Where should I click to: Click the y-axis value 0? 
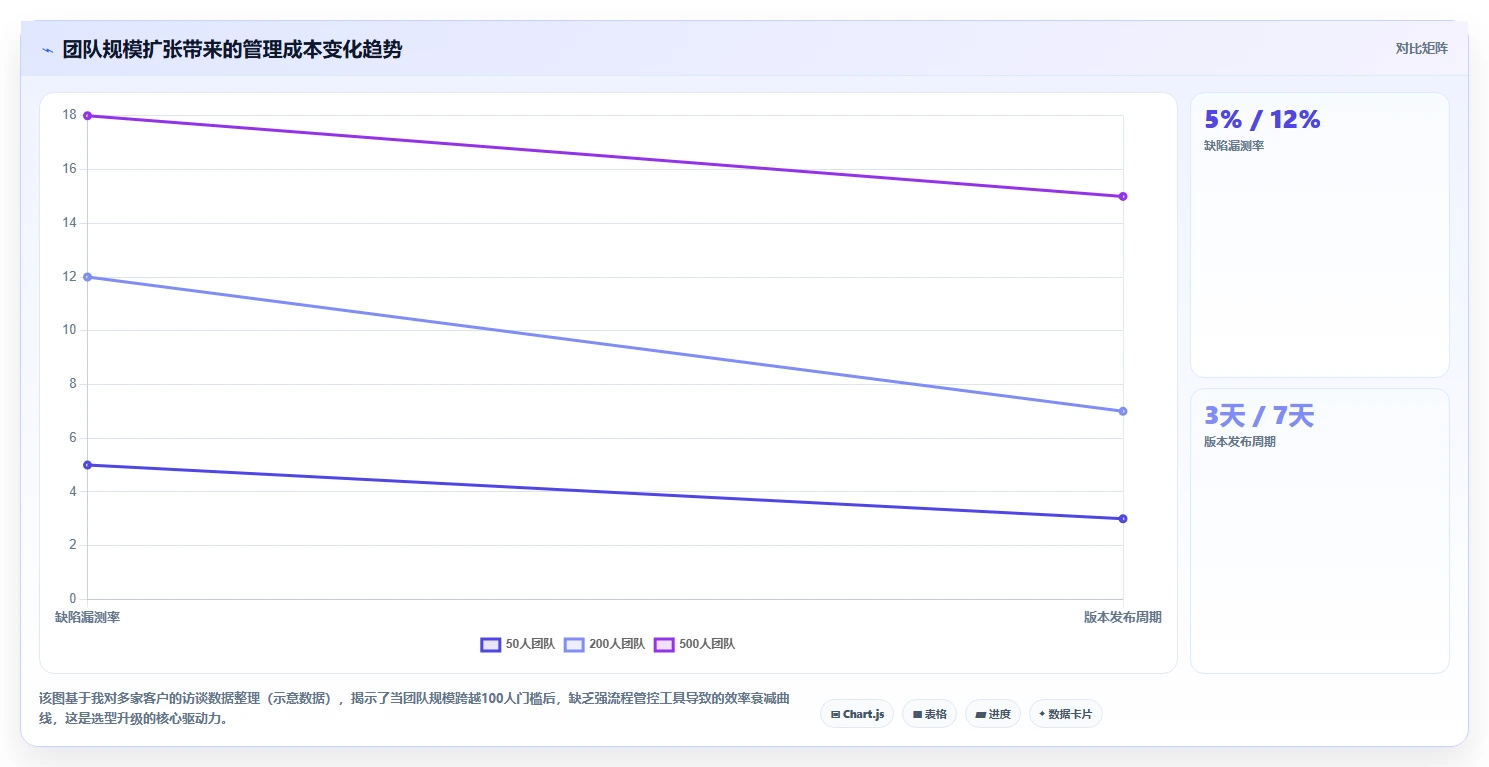(x=72, y=599)
